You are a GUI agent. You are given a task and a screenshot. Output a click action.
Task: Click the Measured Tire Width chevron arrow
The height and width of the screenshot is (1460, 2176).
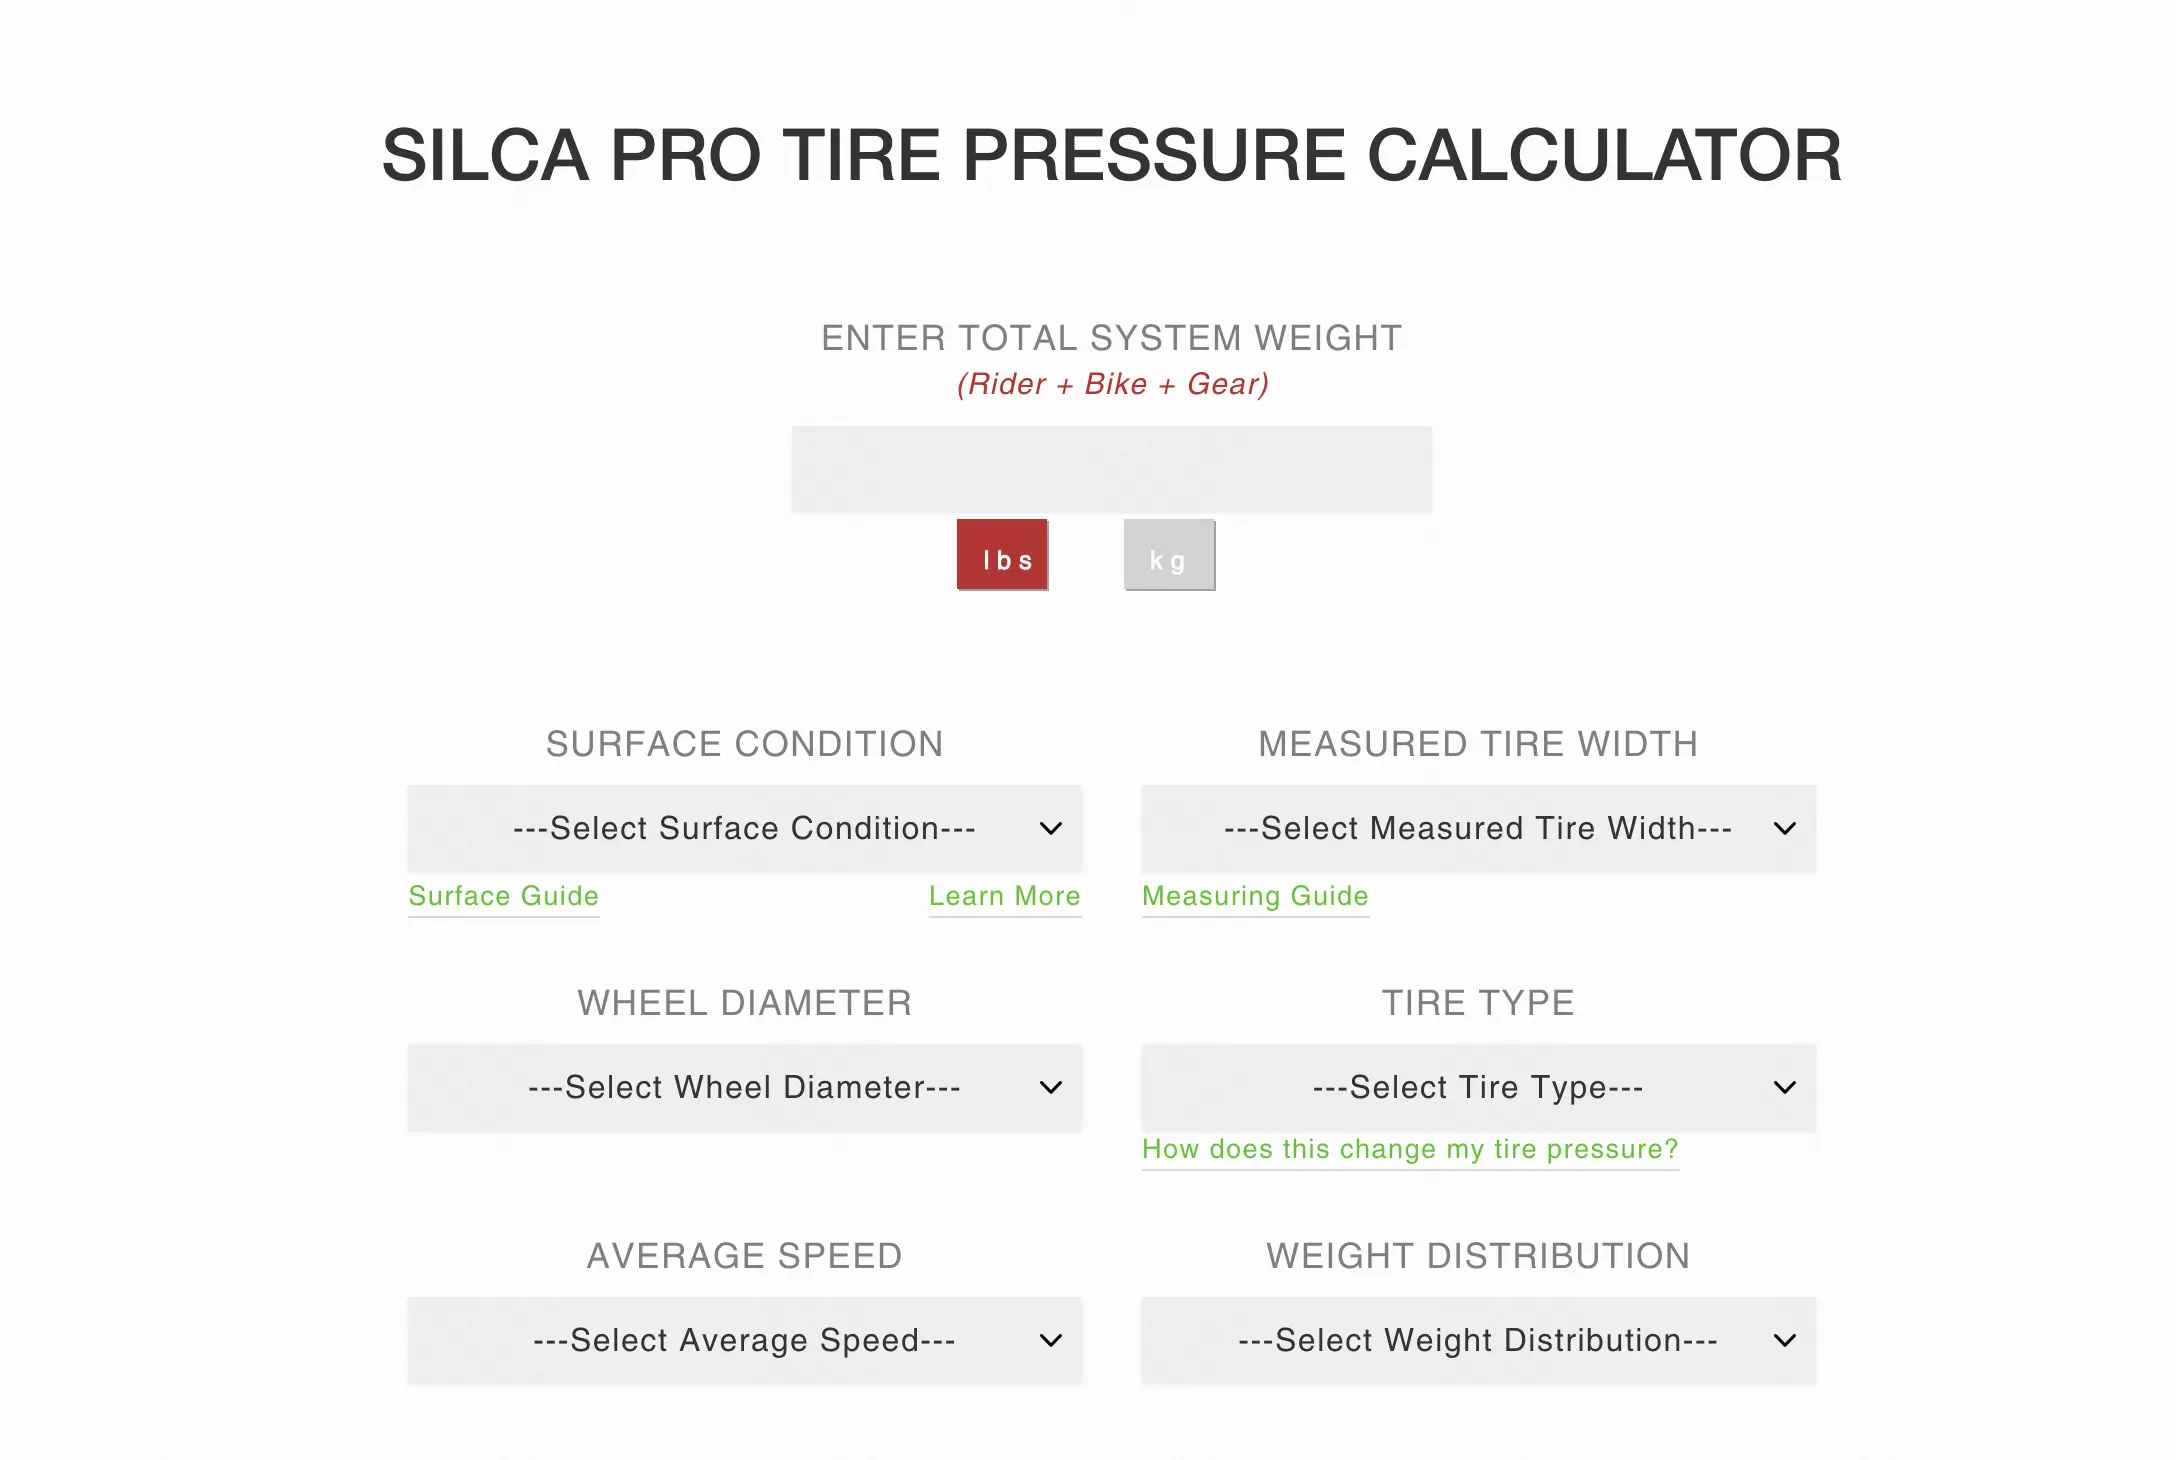pos(1784,829)
